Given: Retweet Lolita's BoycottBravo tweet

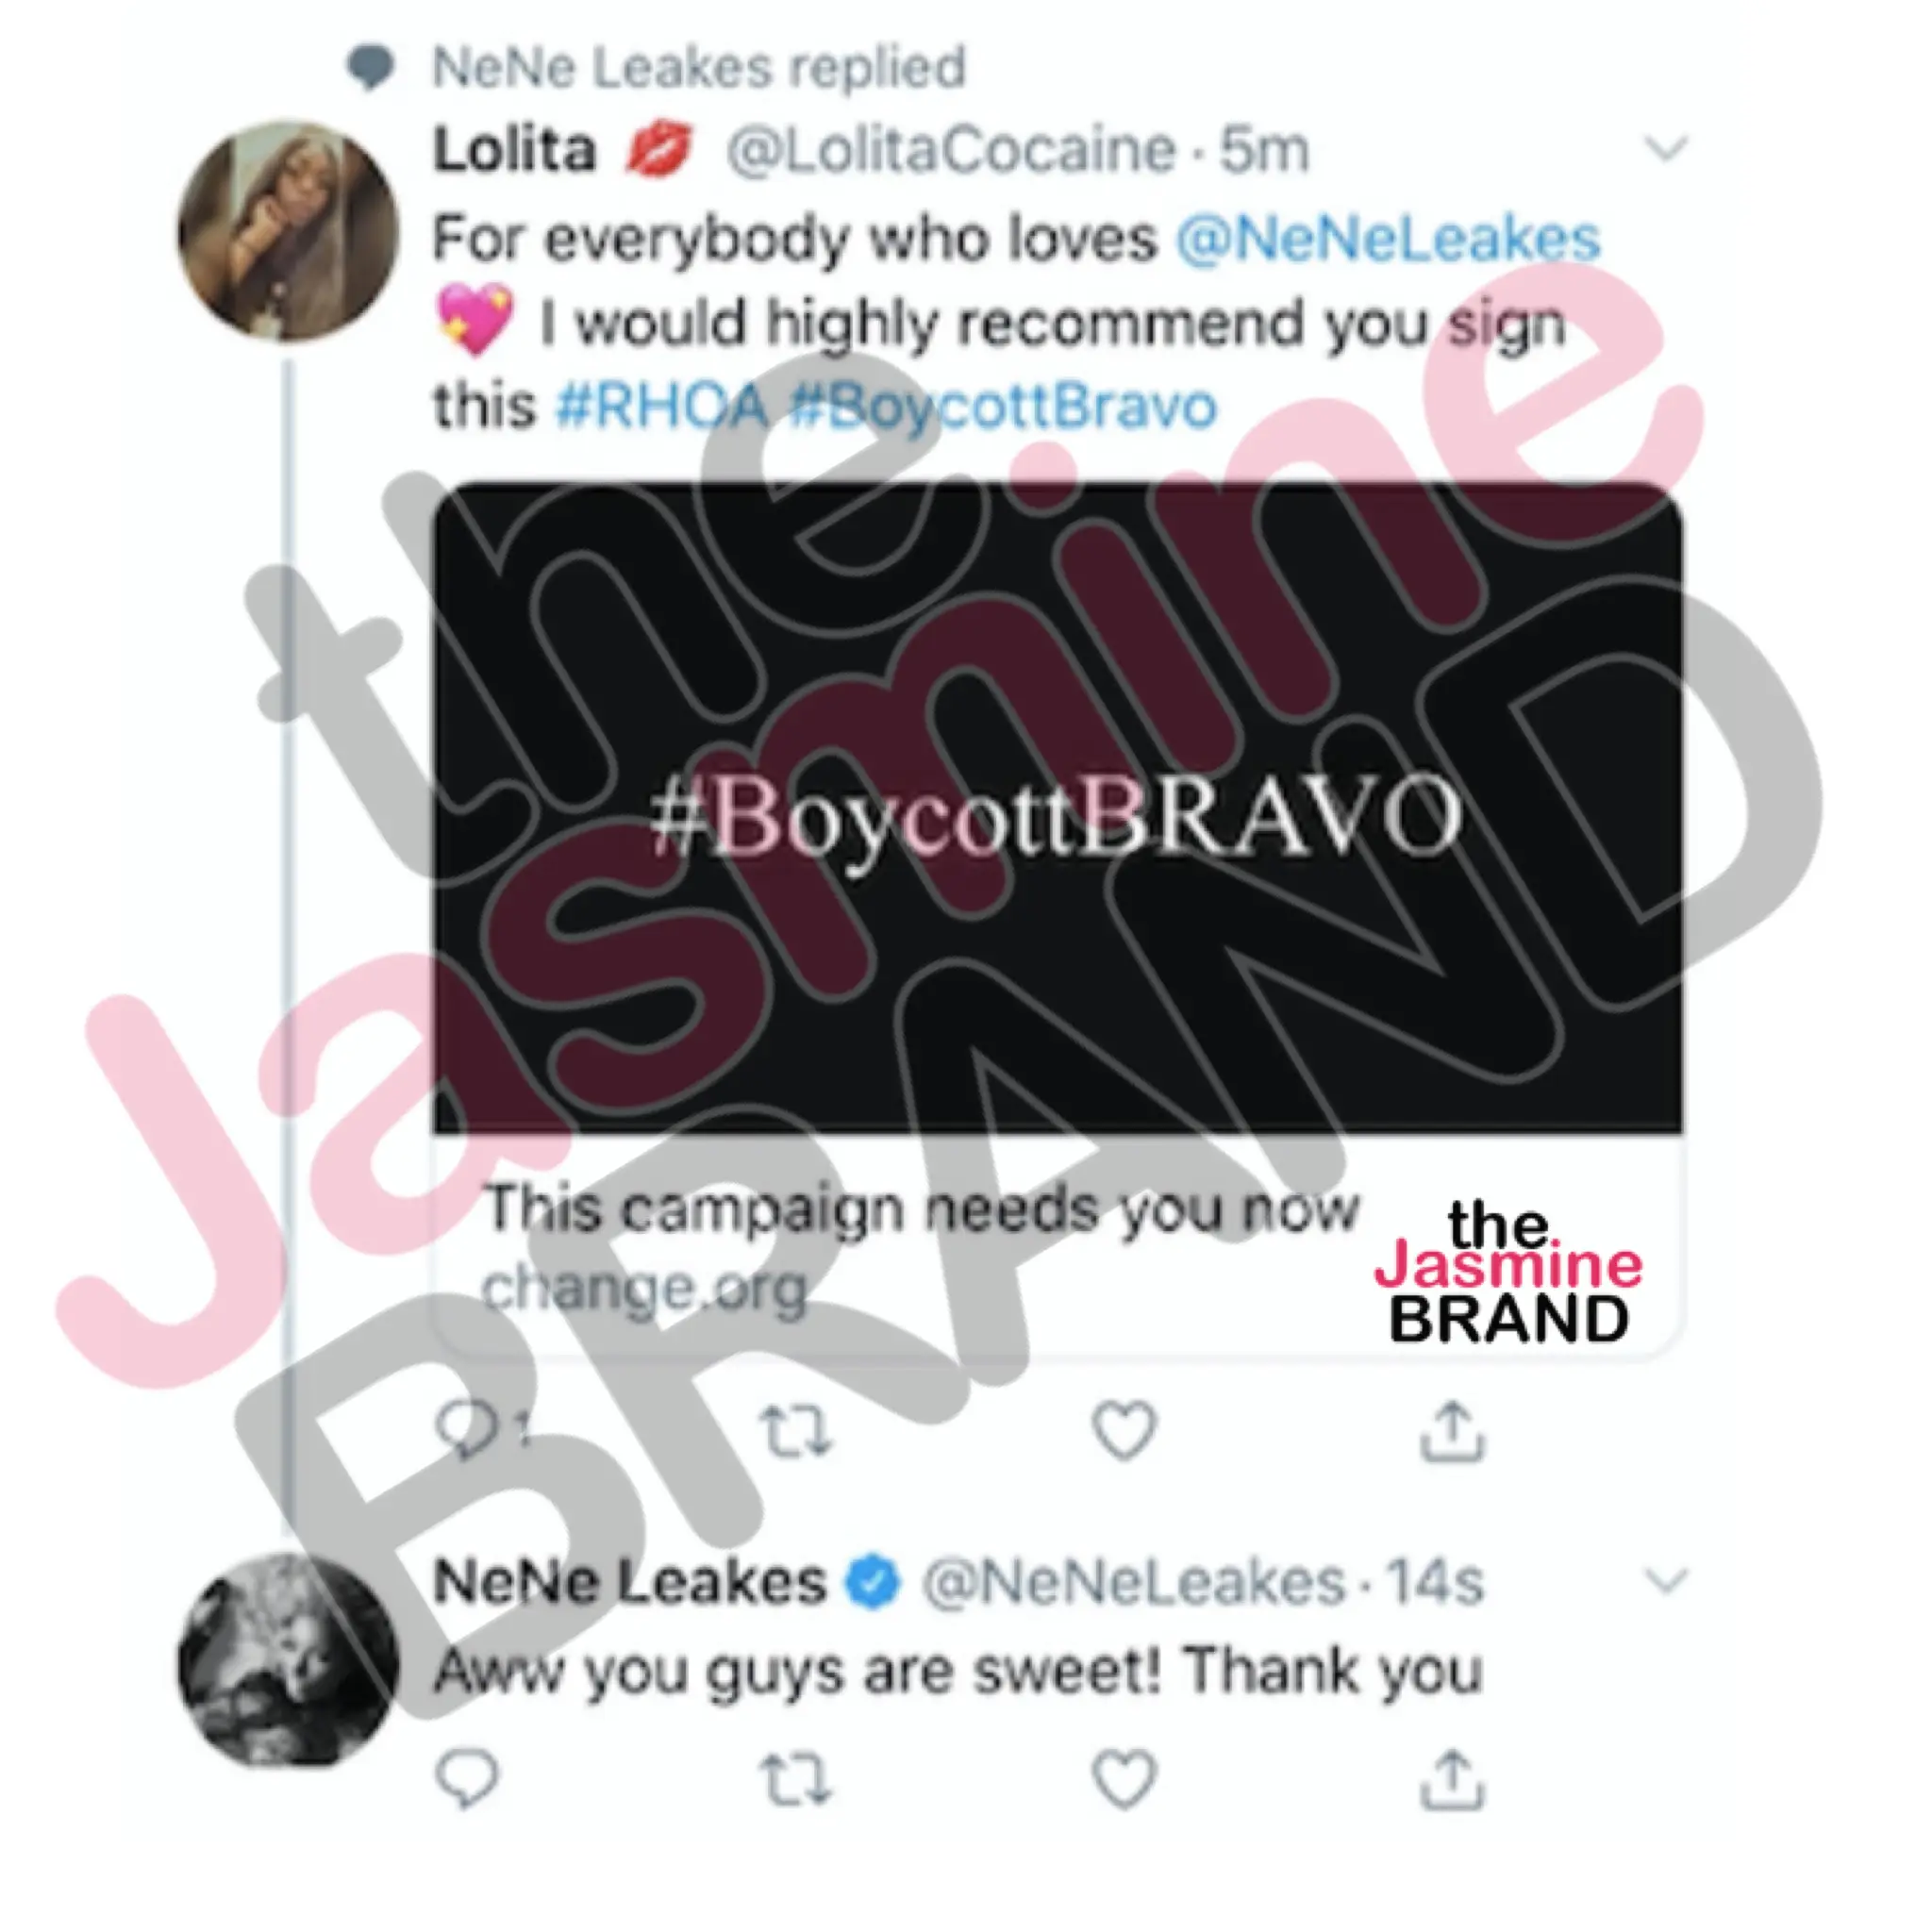Looking at the screenshot, I should coord(795,1430).
